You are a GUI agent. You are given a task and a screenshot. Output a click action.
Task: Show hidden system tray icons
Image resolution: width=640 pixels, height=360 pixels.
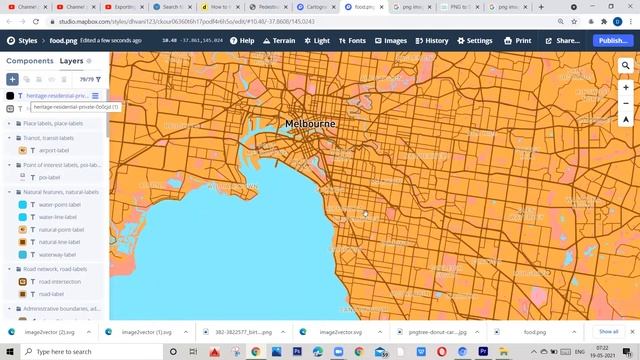tap(533, 351)
